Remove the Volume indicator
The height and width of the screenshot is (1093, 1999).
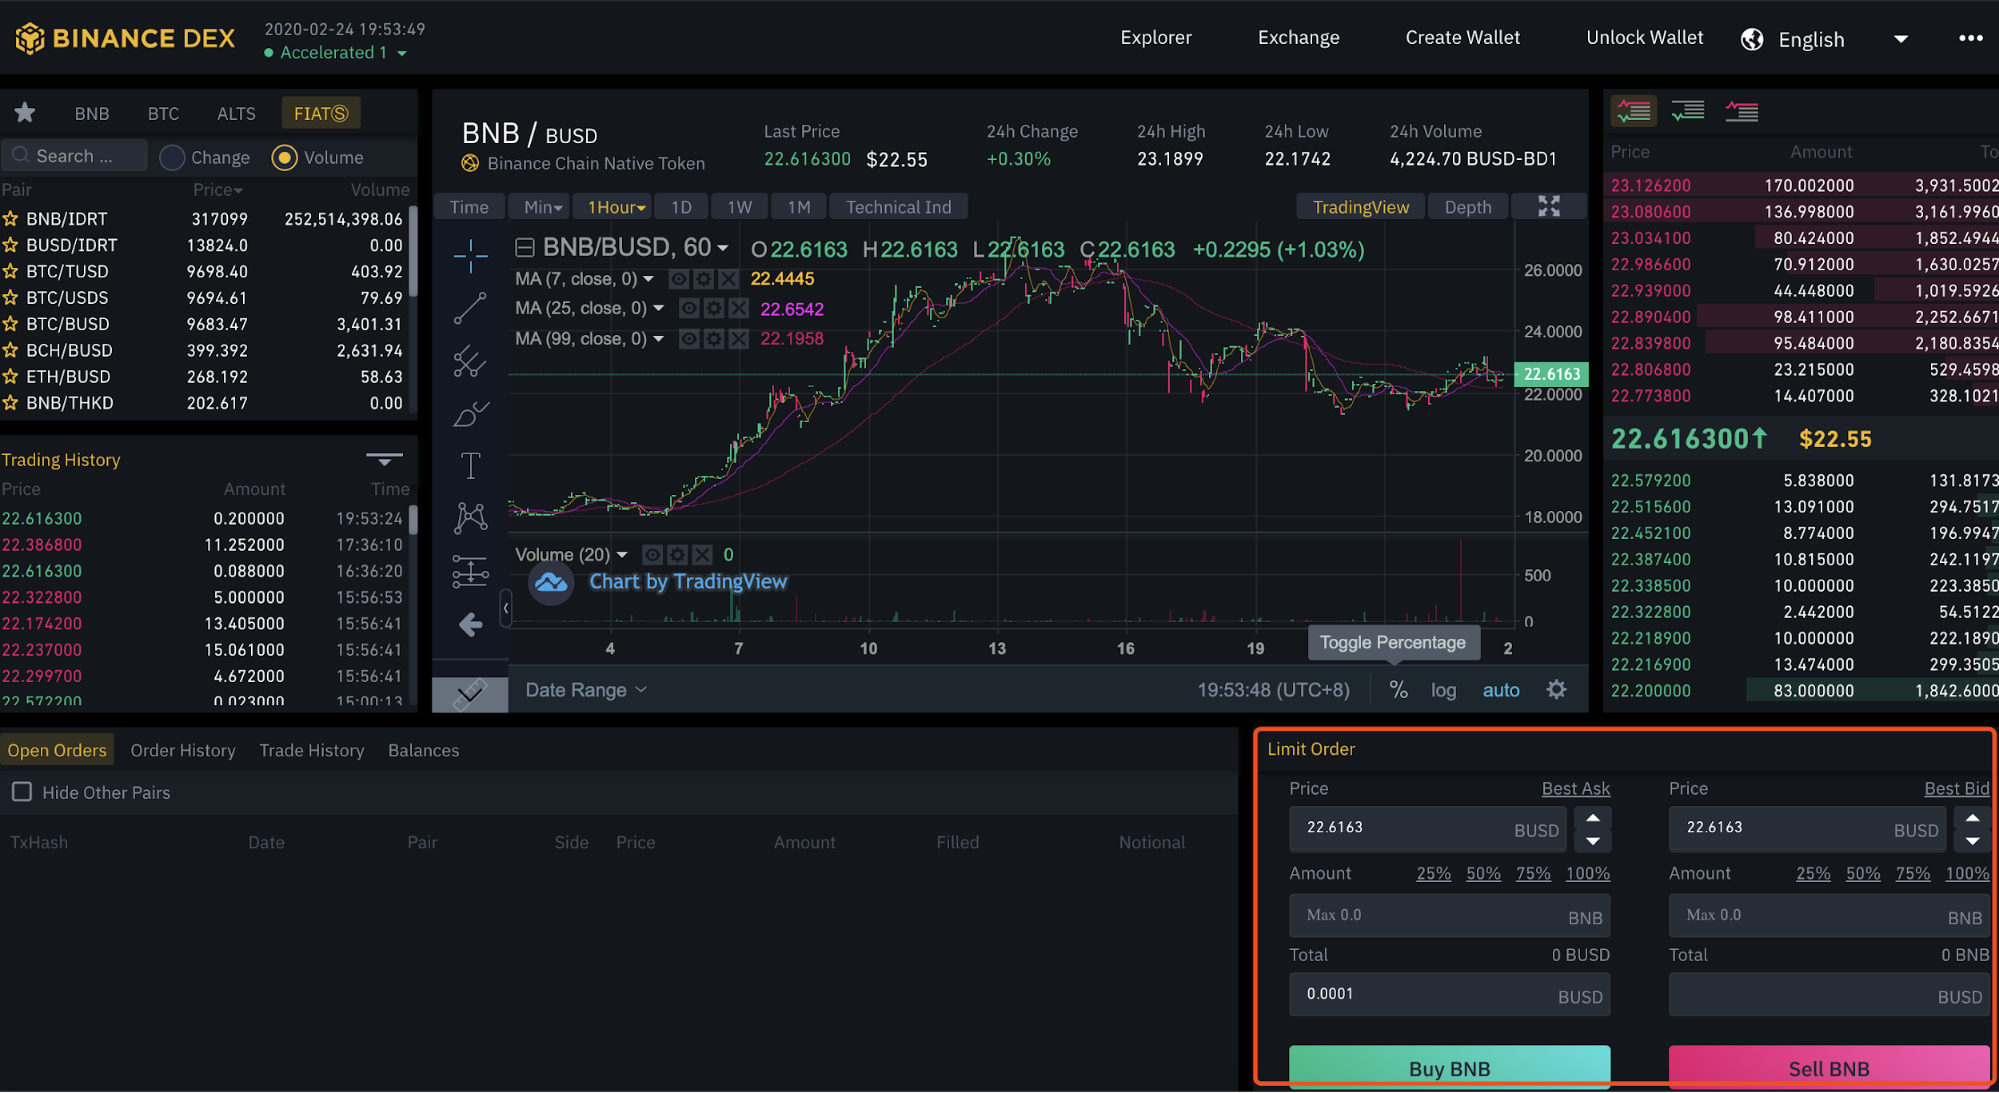tap(703, 555)
